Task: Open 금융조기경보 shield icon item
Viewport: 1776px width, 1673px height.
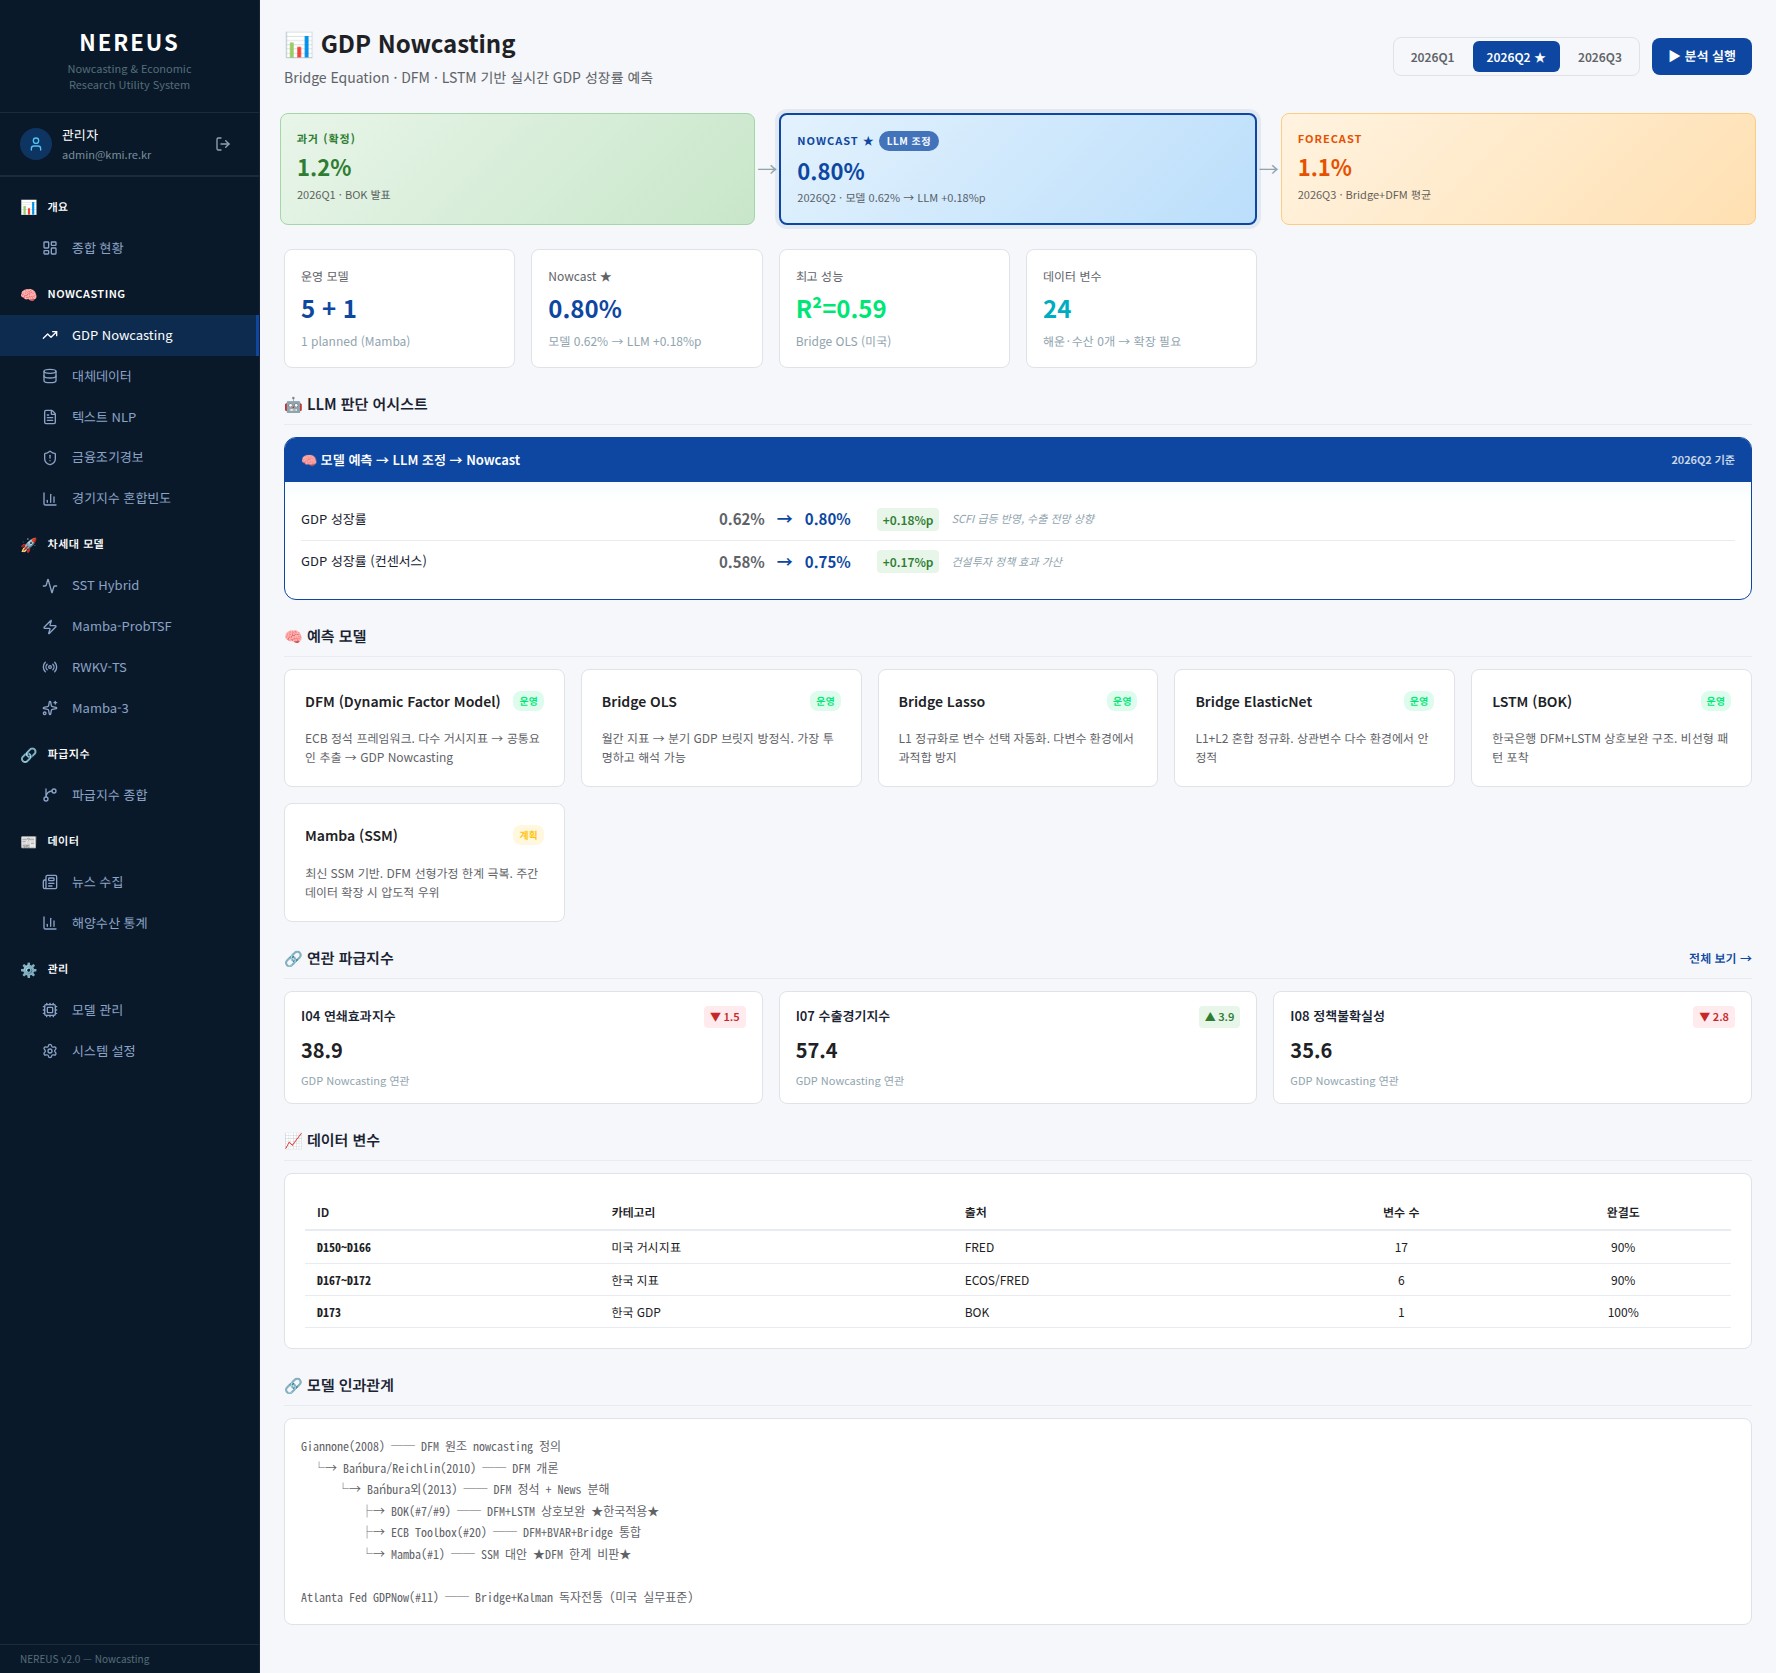Action: point(50,457)
